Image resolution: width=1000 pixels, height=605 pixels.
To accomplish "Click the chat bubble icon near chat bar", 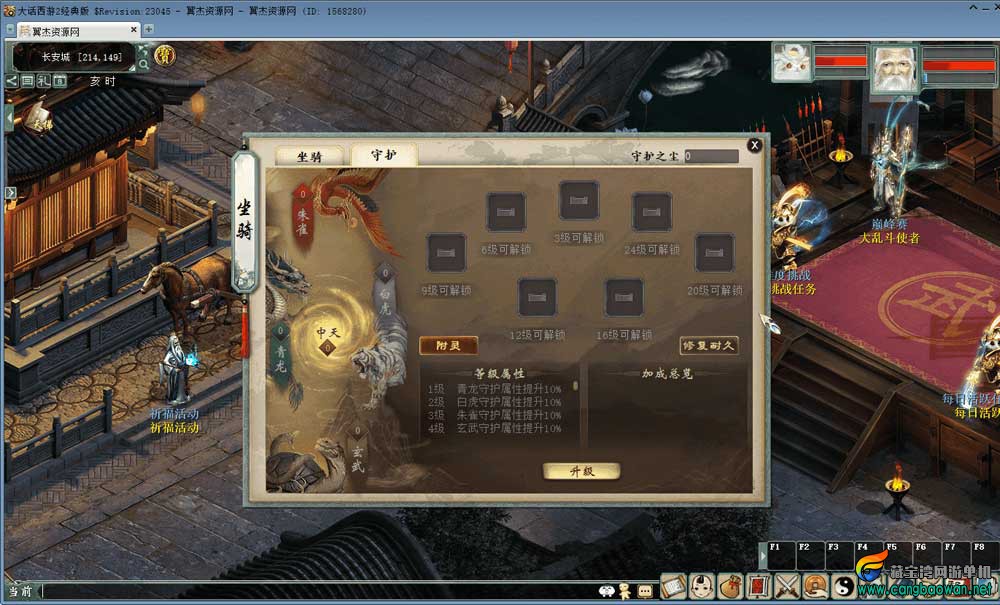I will click(645, 591).
